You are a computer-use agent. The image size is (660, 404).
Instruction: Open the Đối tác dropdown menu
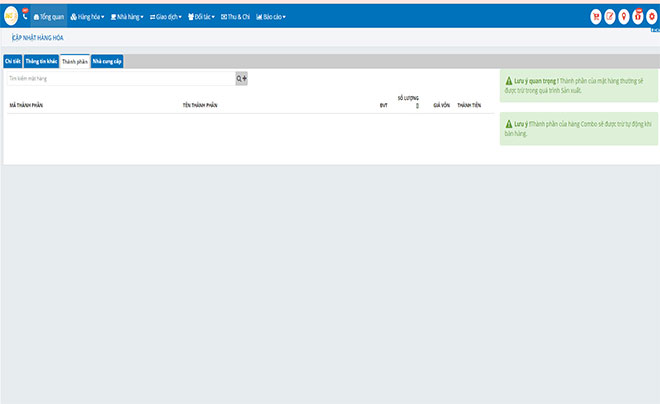point(201,17)
